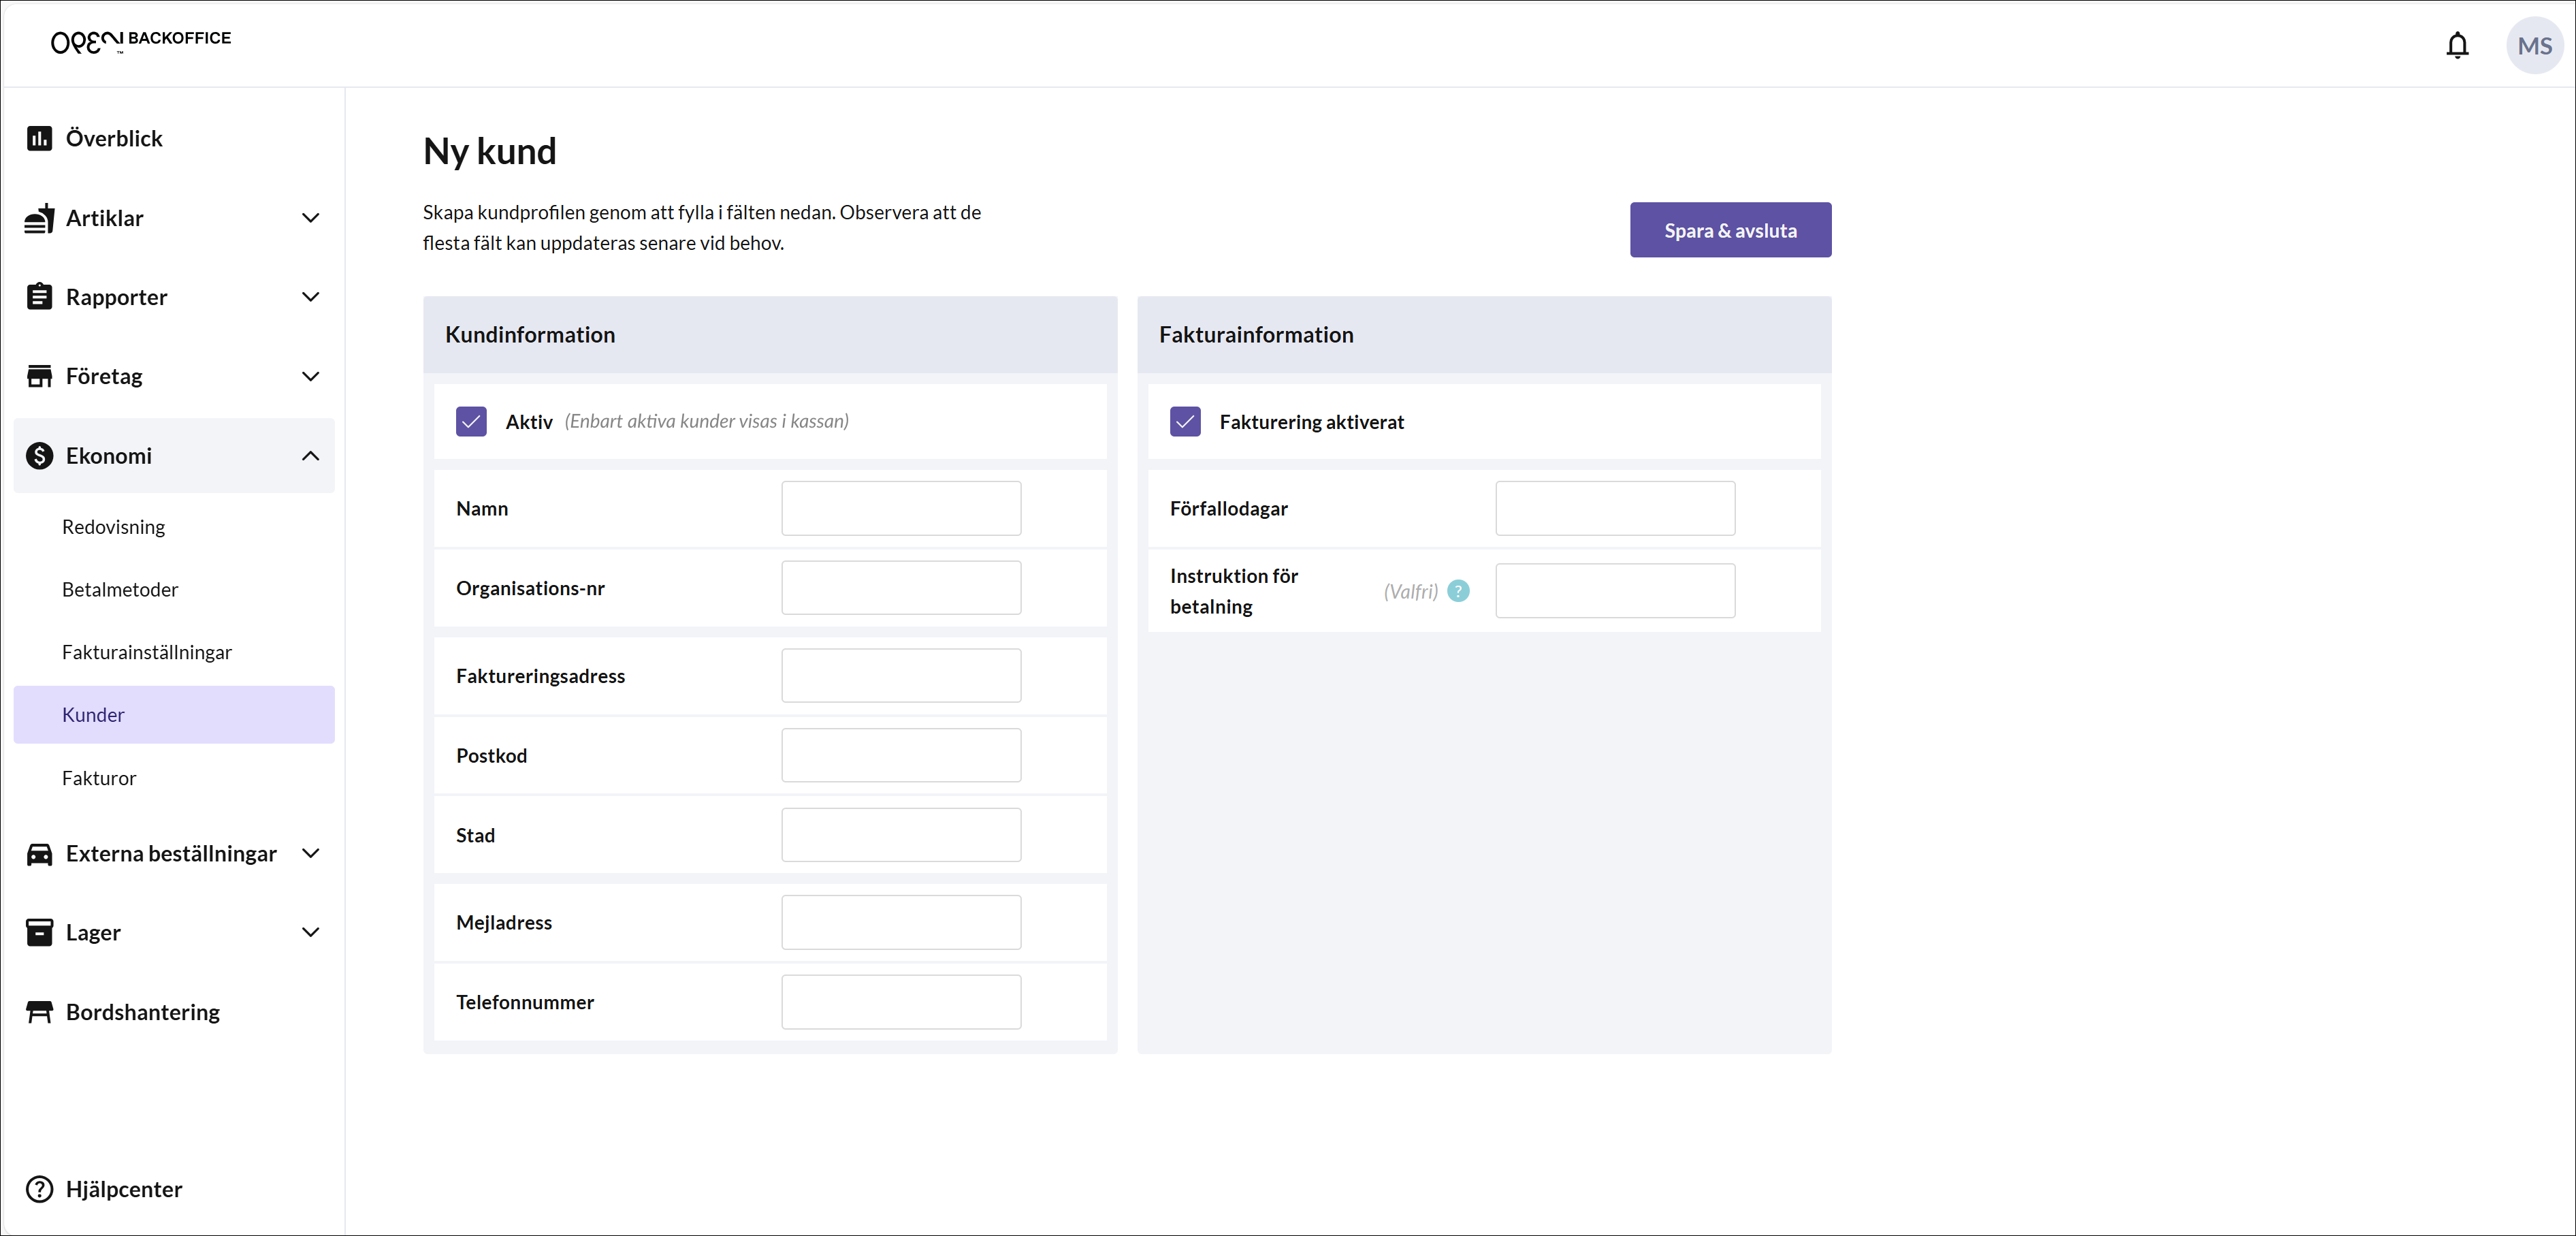Open Bordshantering
The width and height of the screenshot is (2576, 1236).
[143, 1012]
